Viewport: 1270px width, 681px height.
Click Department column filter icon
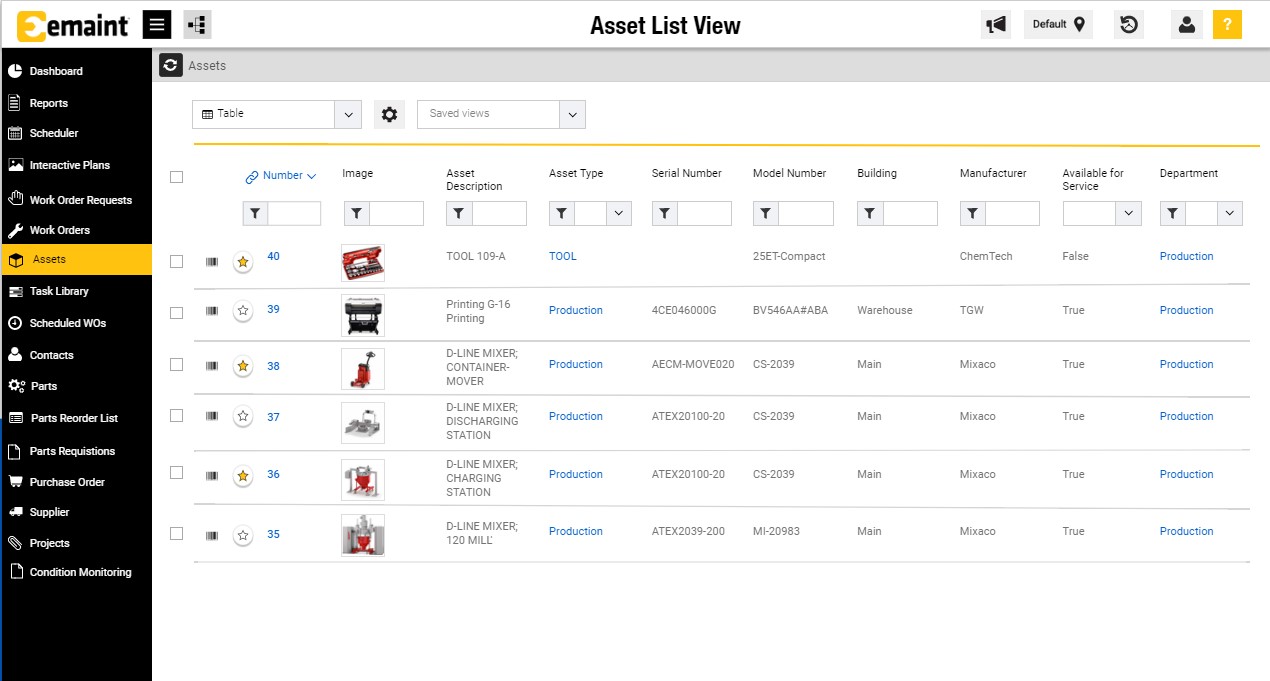[1173, 213]
